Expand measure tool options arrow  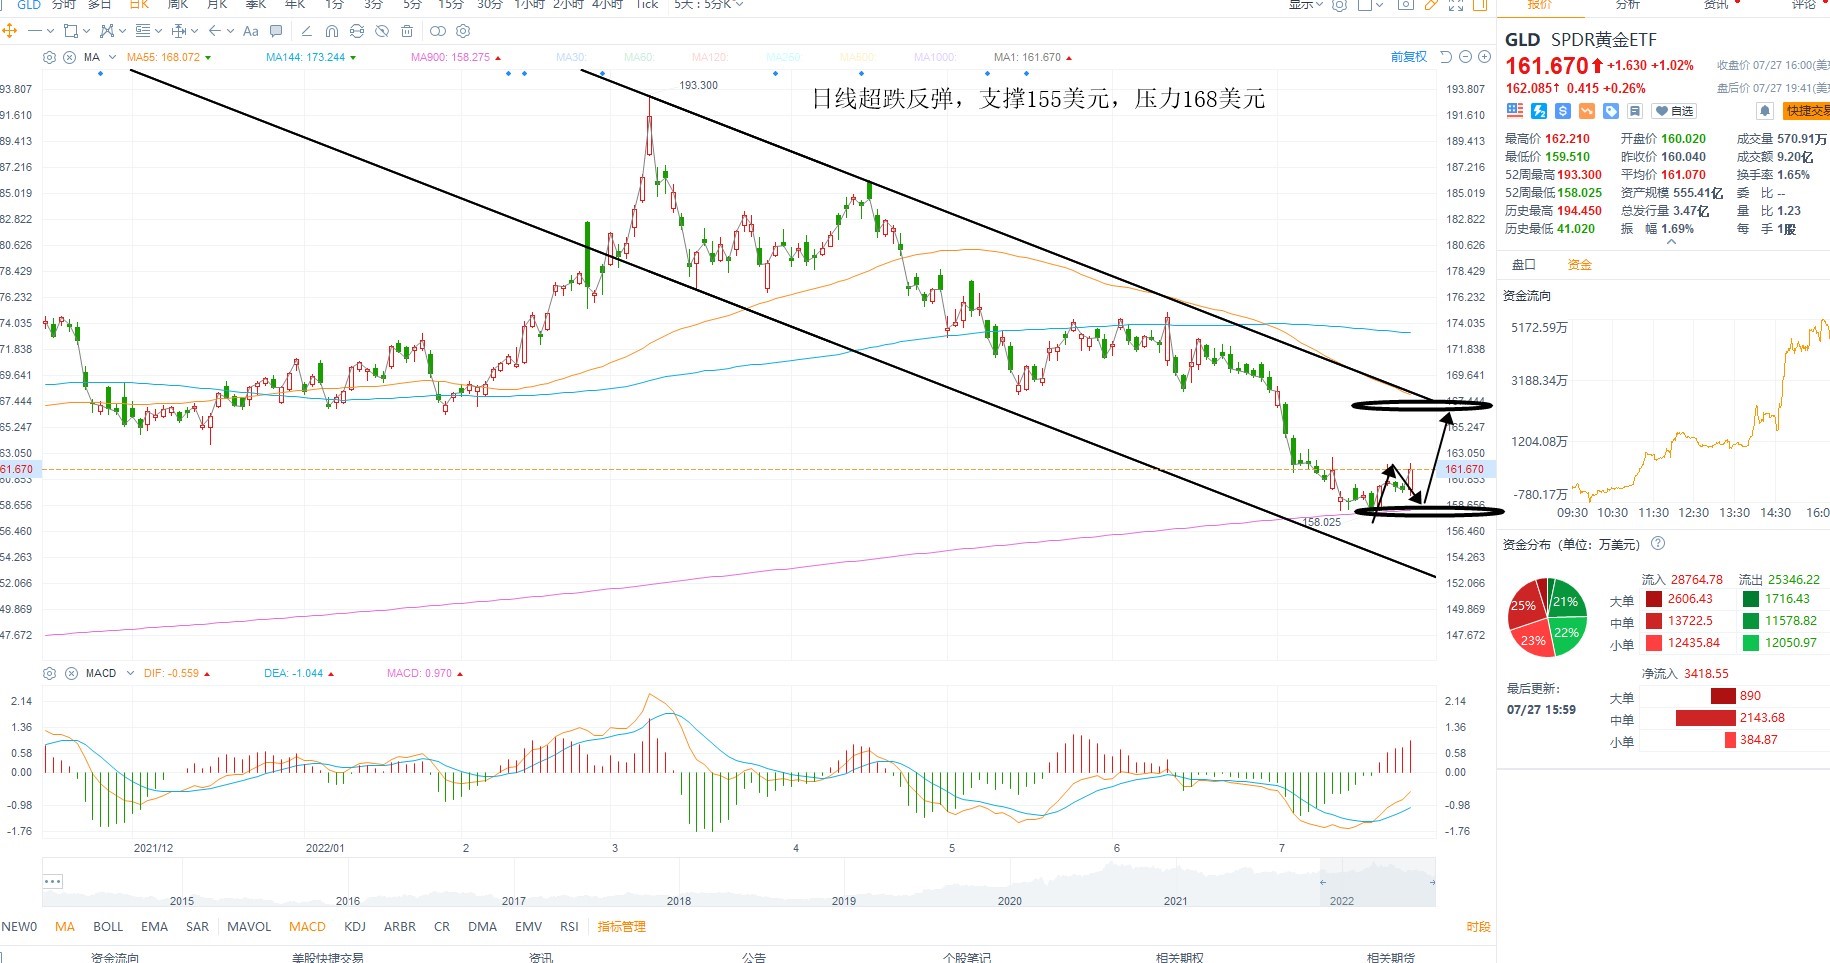coord(194,31)
